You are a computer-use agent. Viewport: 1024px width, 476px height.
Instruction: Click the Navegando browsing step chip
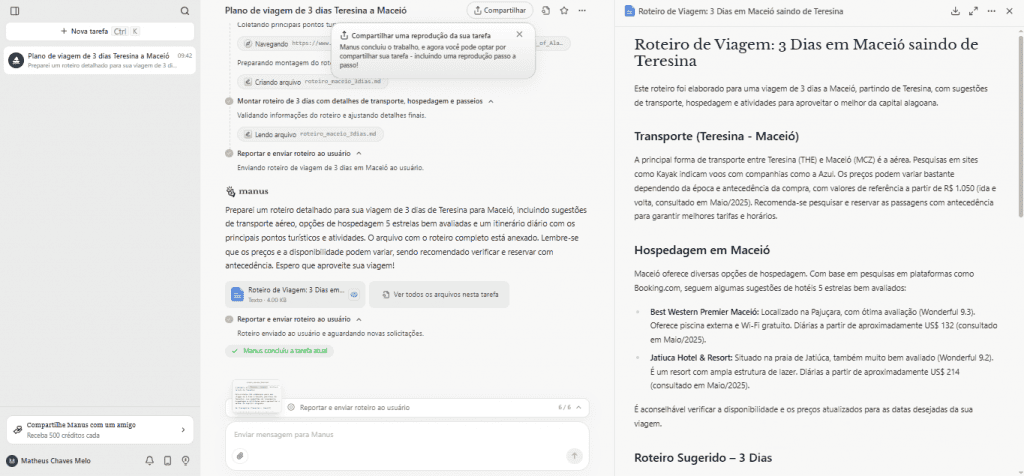[403, 44]
